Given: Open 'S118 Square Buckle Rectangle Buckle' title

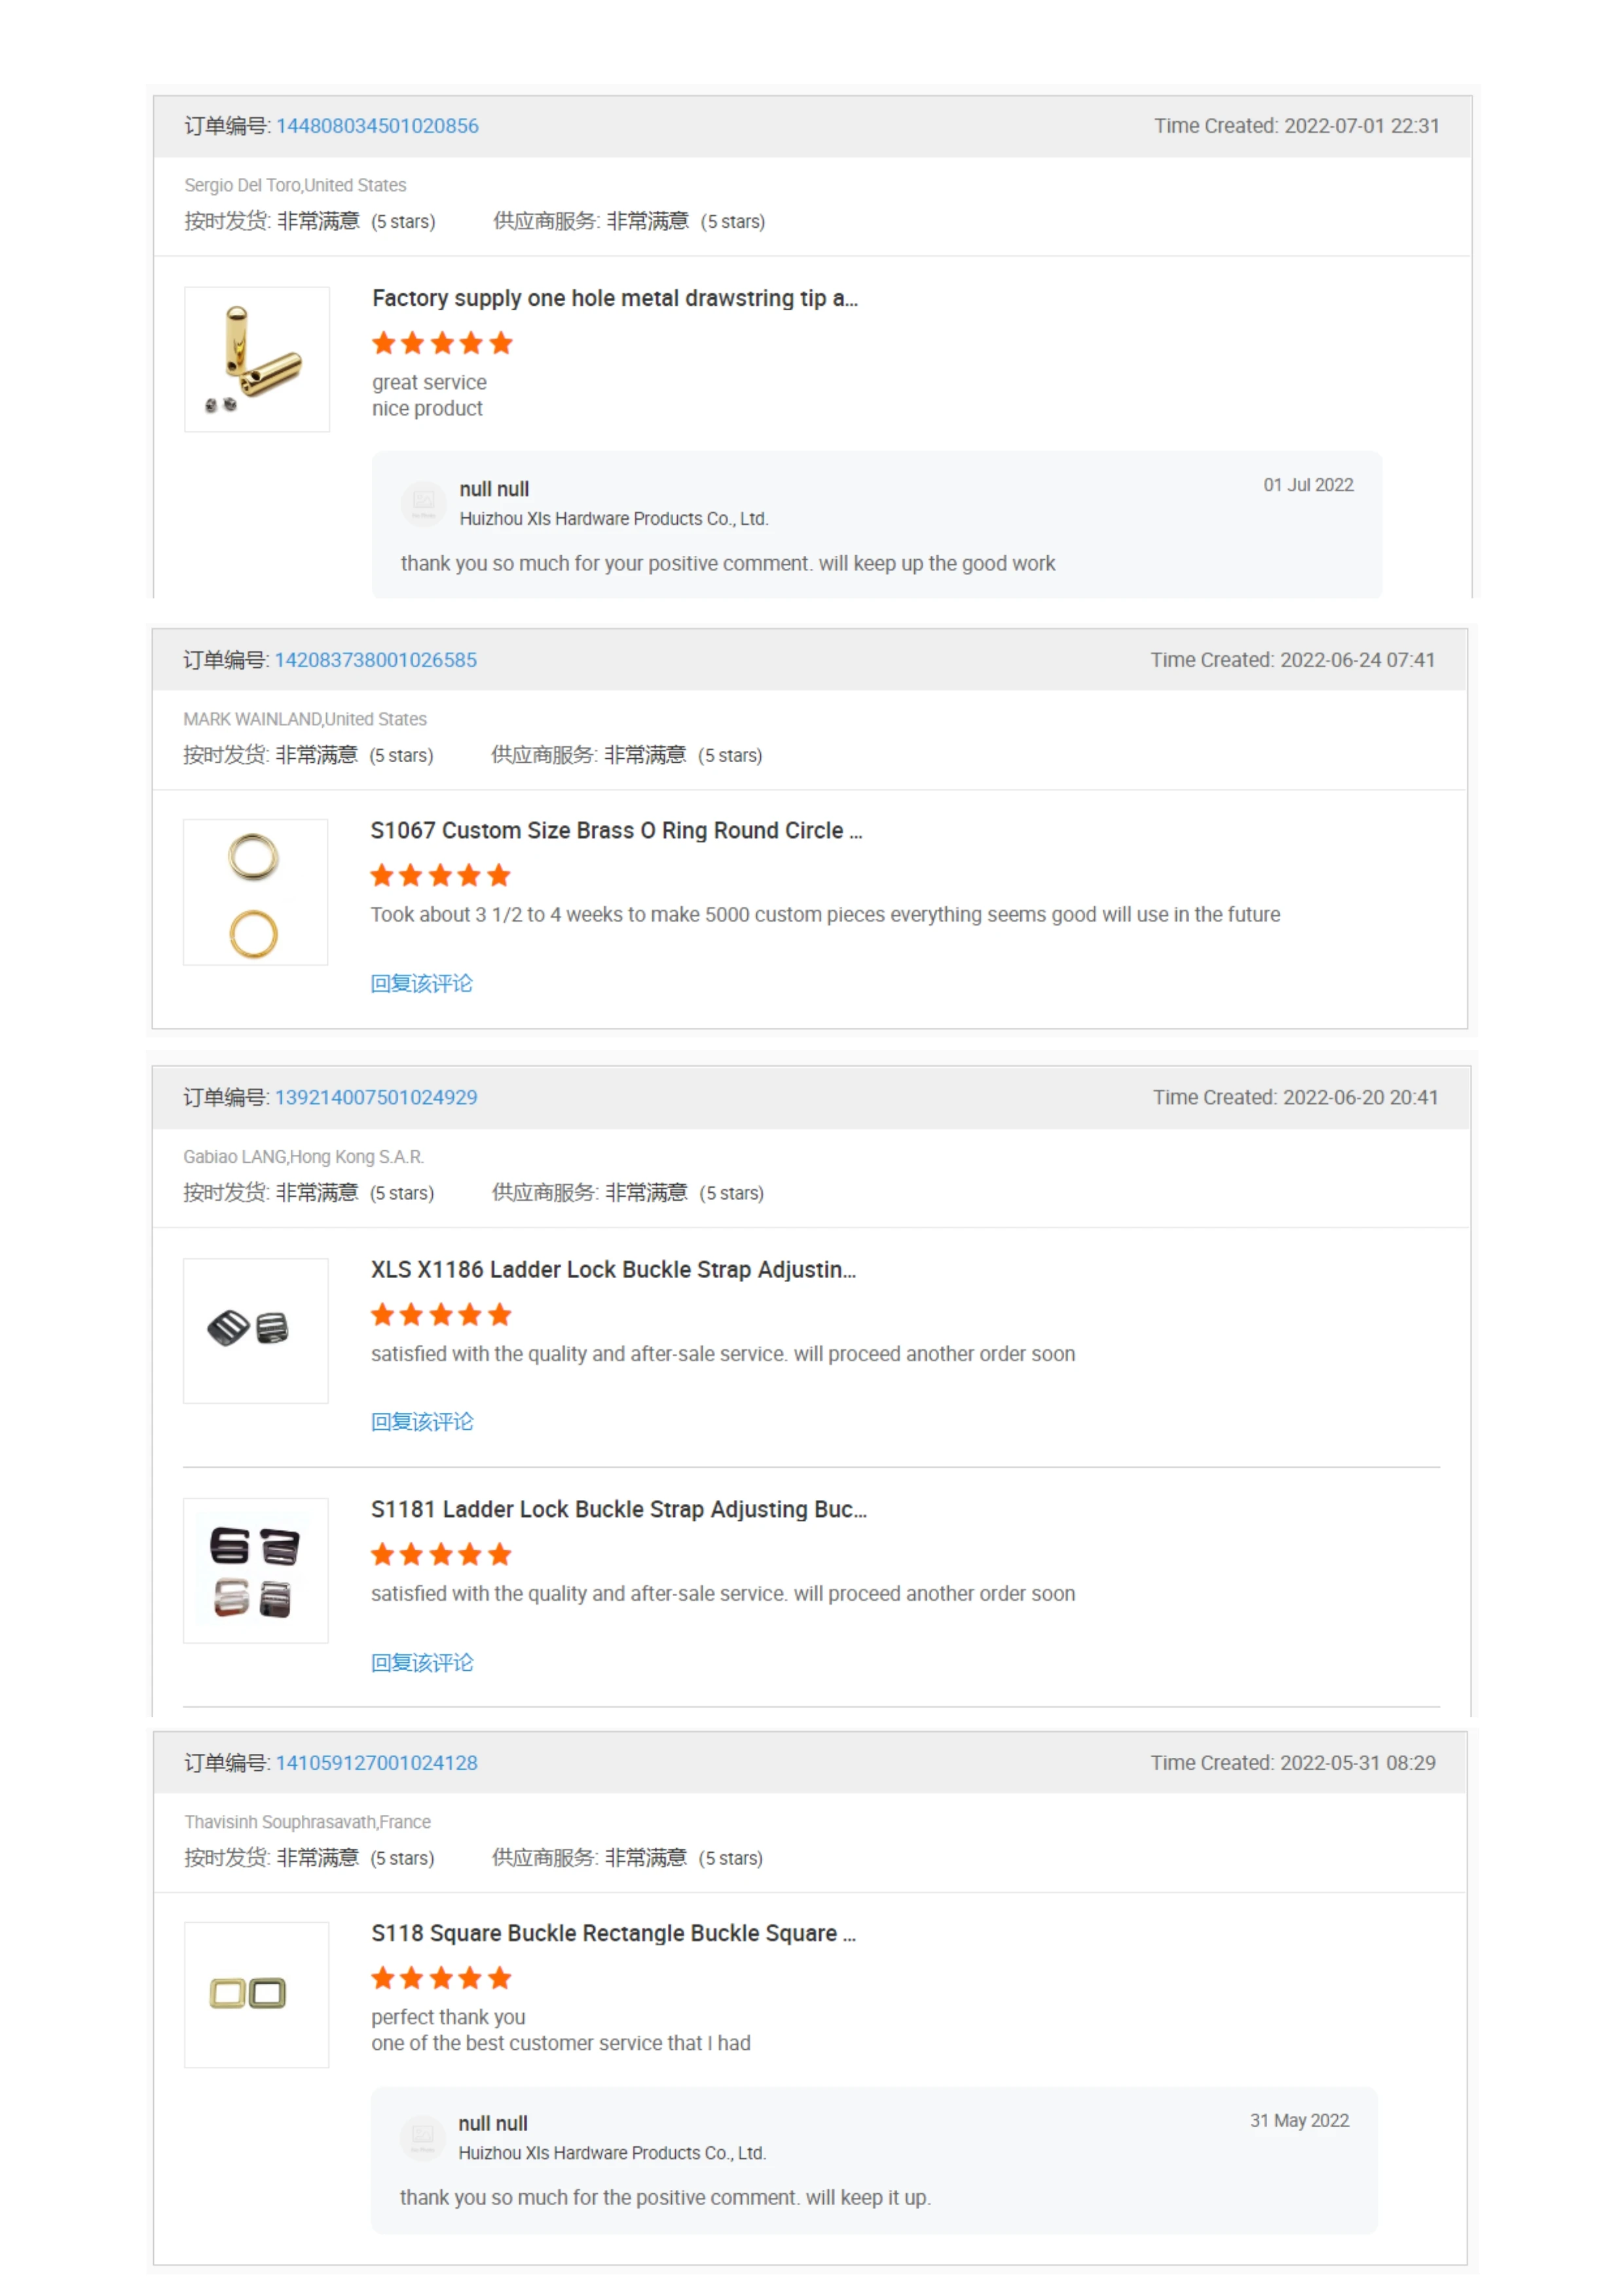Looking at the screenshot, I should coord(614,1934).
